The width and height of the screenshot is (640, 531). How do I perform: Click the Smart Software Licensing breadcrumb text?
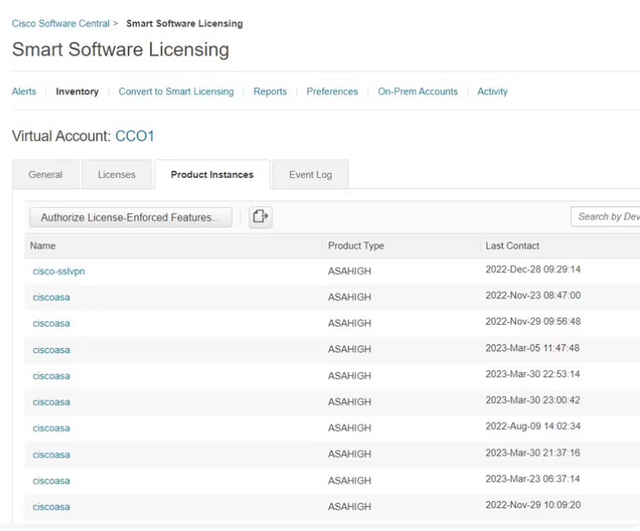pos(184,24)
